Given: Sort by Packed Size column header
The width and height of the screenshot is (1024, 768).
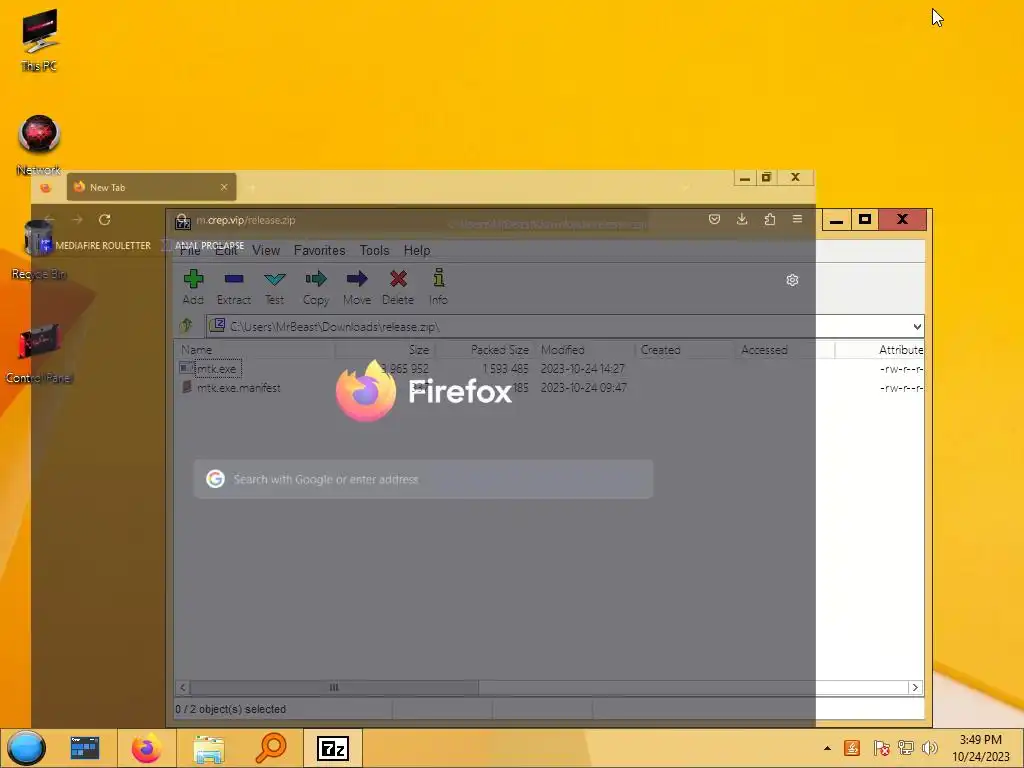Looking at the screenshot, I should click(485, 350).
